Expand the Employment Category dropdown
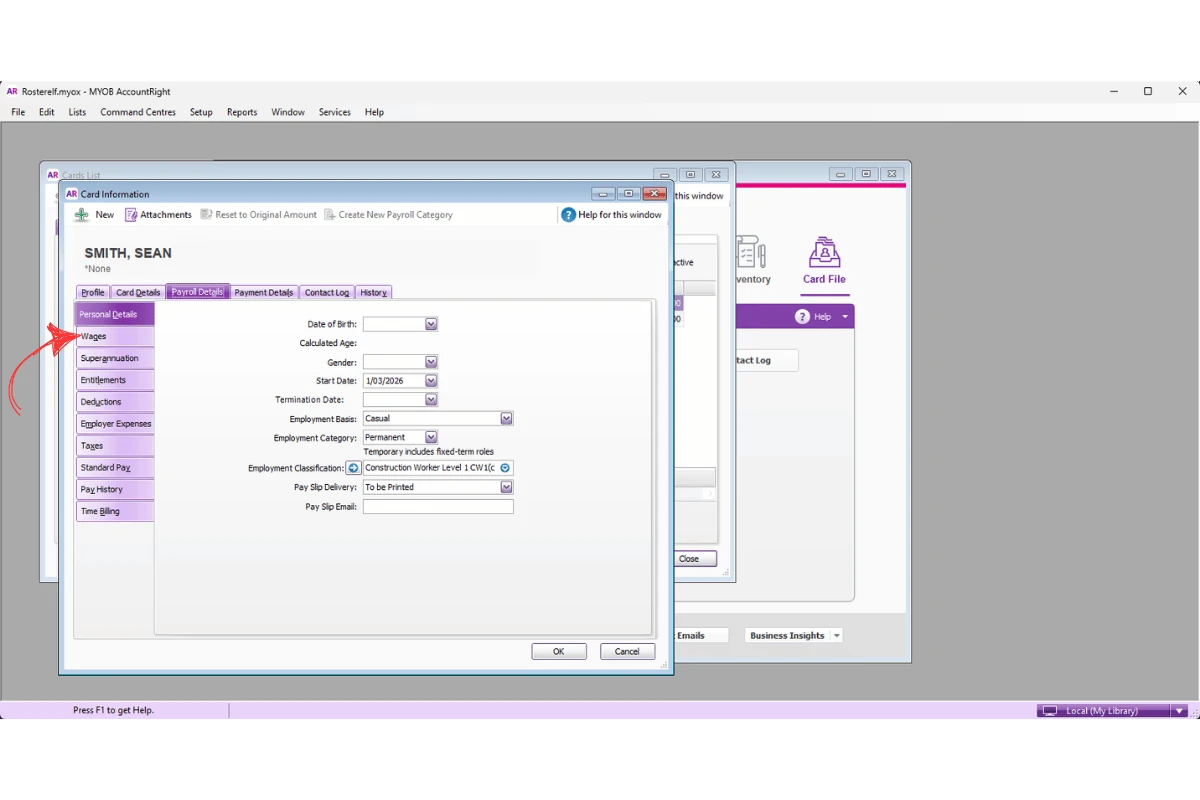The height and width of the screenshot is (800, 1200). [431, 438]
